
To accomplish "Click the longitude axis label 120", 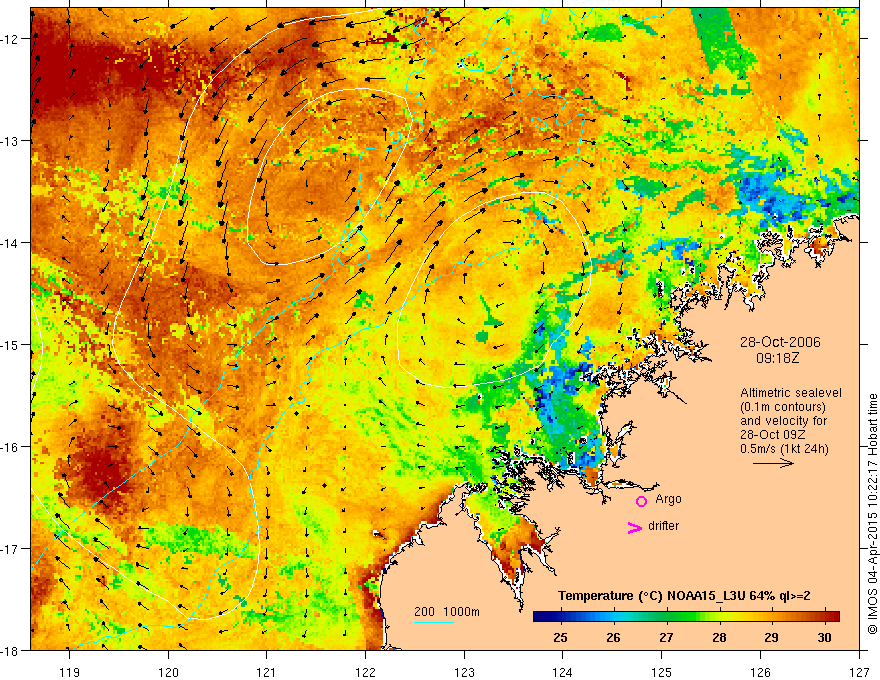I will click(168, 672).
